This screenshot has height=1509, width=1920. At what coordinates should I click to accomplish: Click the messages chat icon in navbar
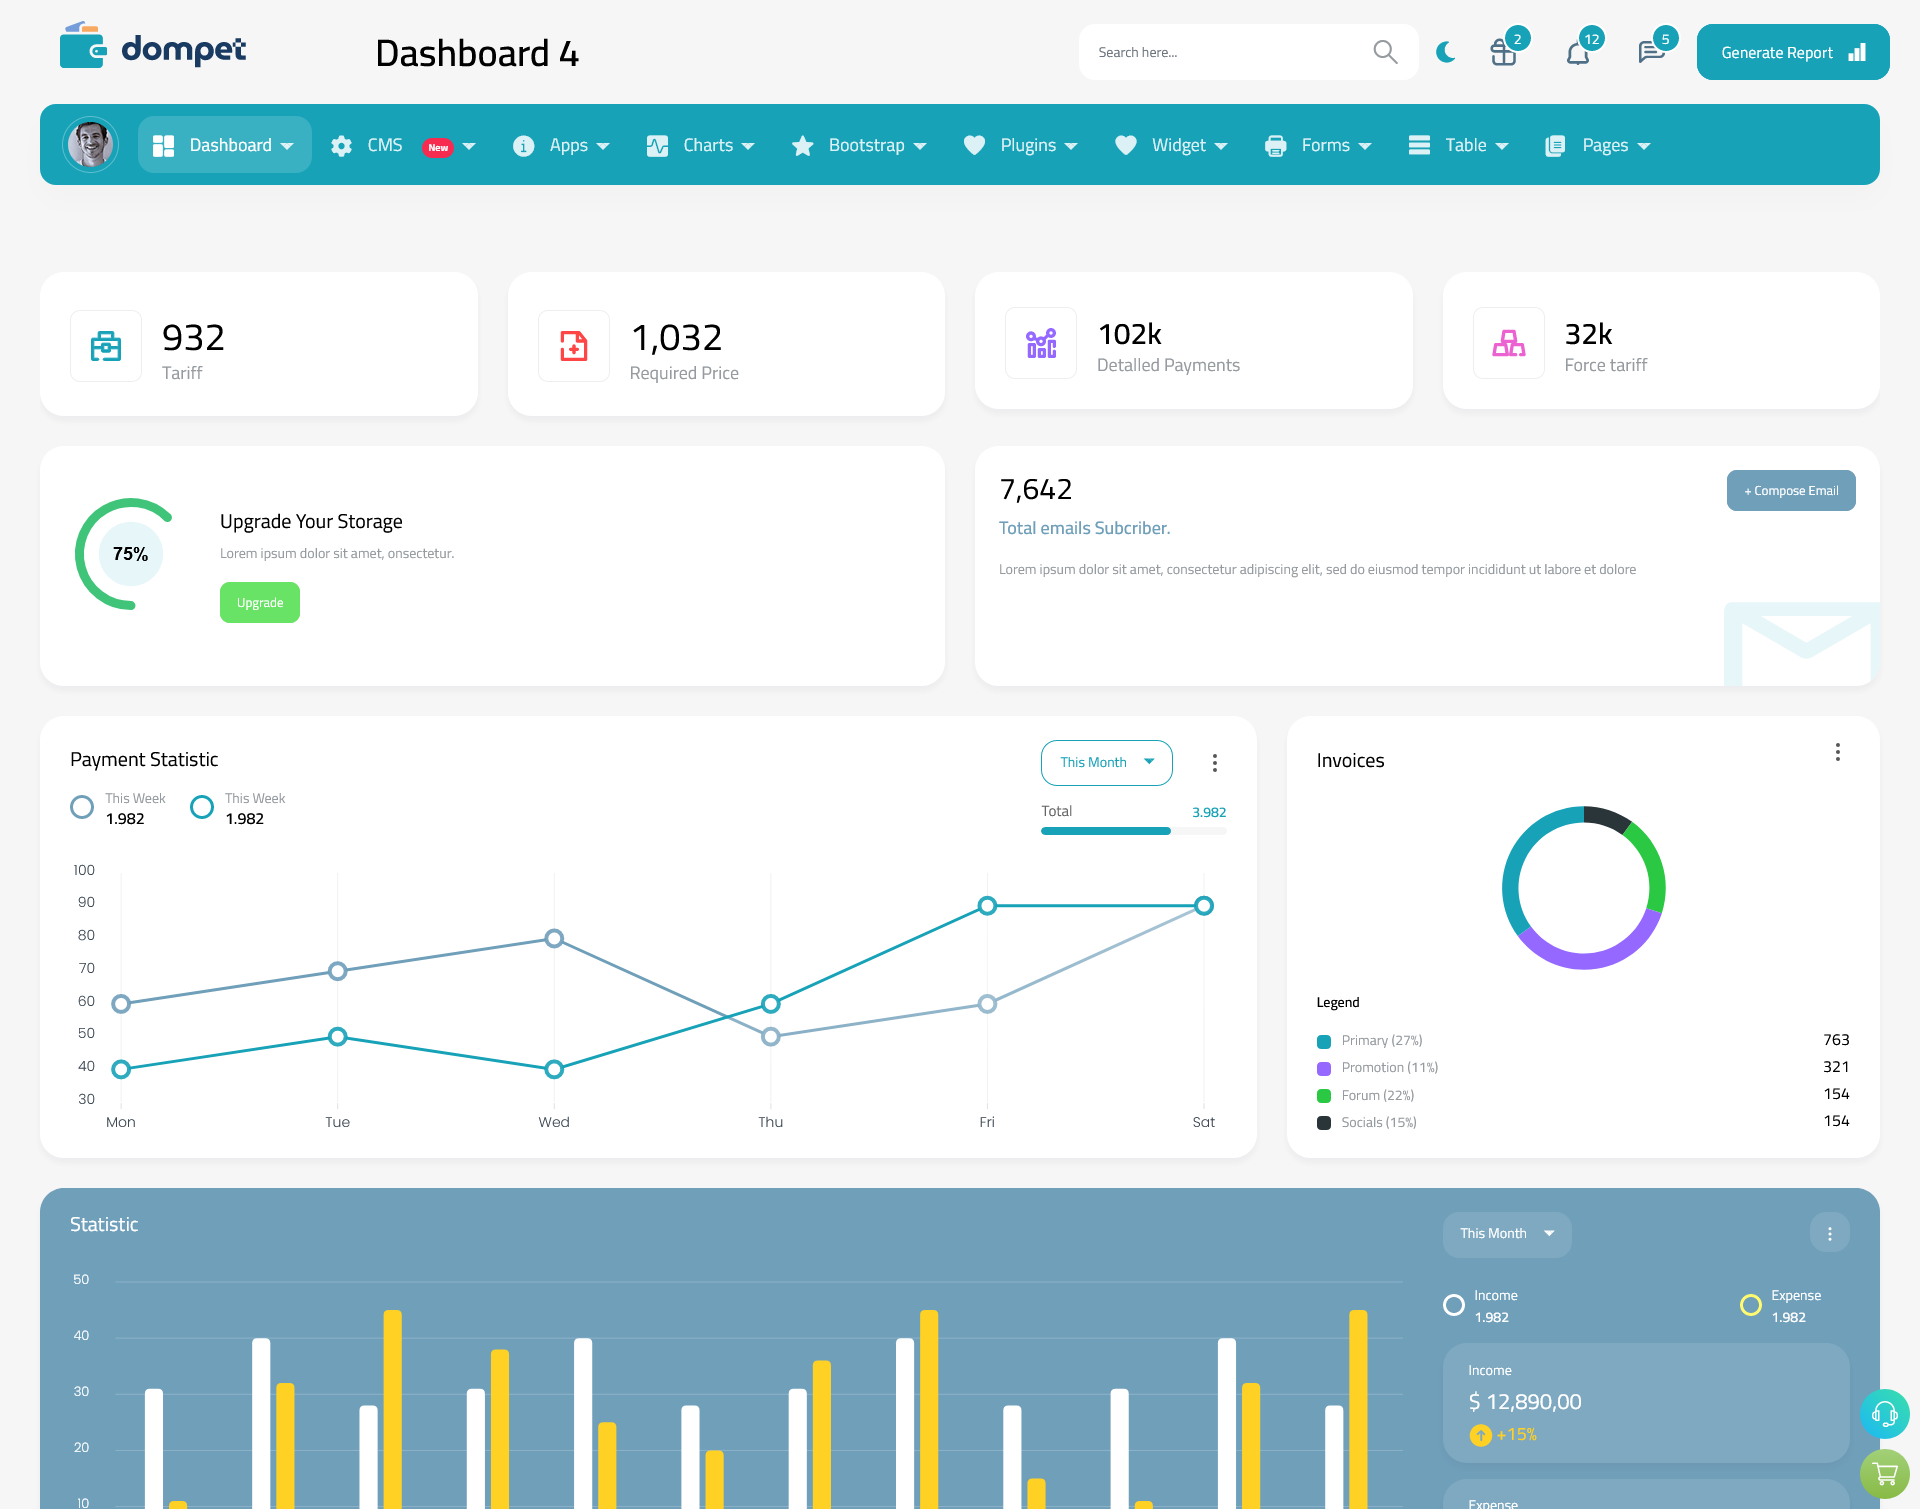(x=1650, y=51)
